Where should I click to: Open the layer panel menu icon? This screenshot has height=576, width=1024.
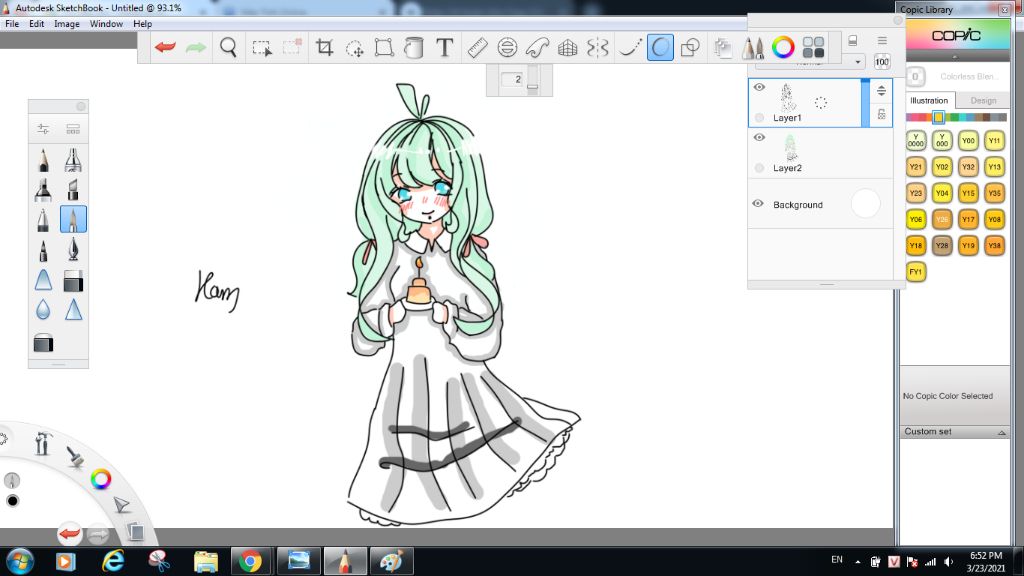(882, 40)
